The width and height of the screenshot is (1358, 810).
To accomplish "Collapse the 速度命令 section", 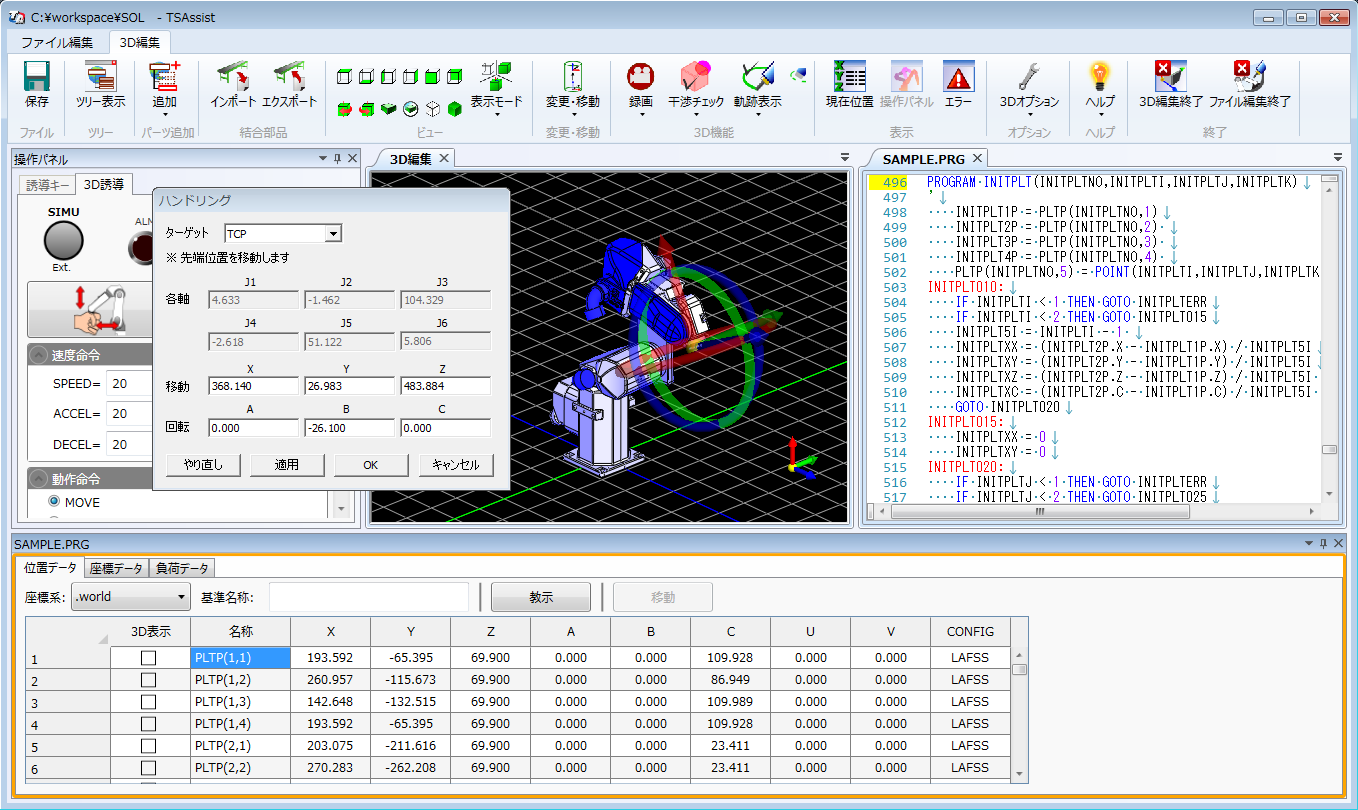I will (x=38, y=355).
